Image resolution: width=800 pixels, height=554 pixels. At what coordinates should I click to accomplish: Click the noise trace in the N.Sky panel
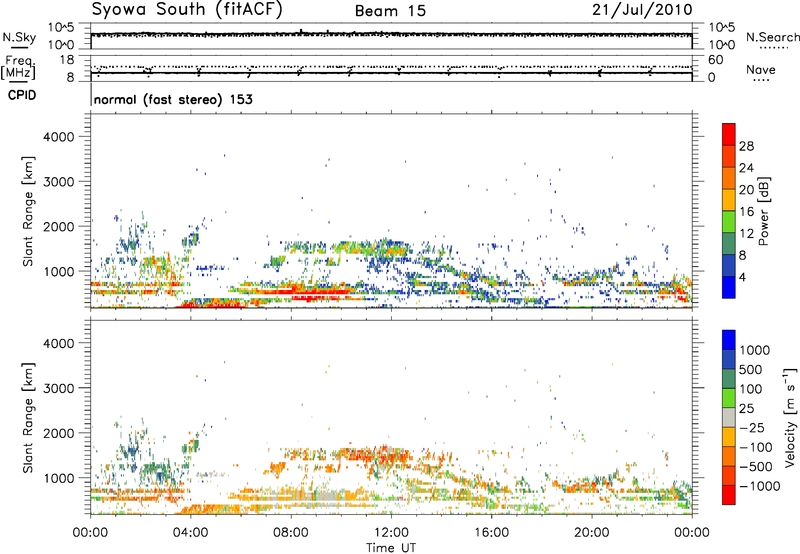point(391,35)
